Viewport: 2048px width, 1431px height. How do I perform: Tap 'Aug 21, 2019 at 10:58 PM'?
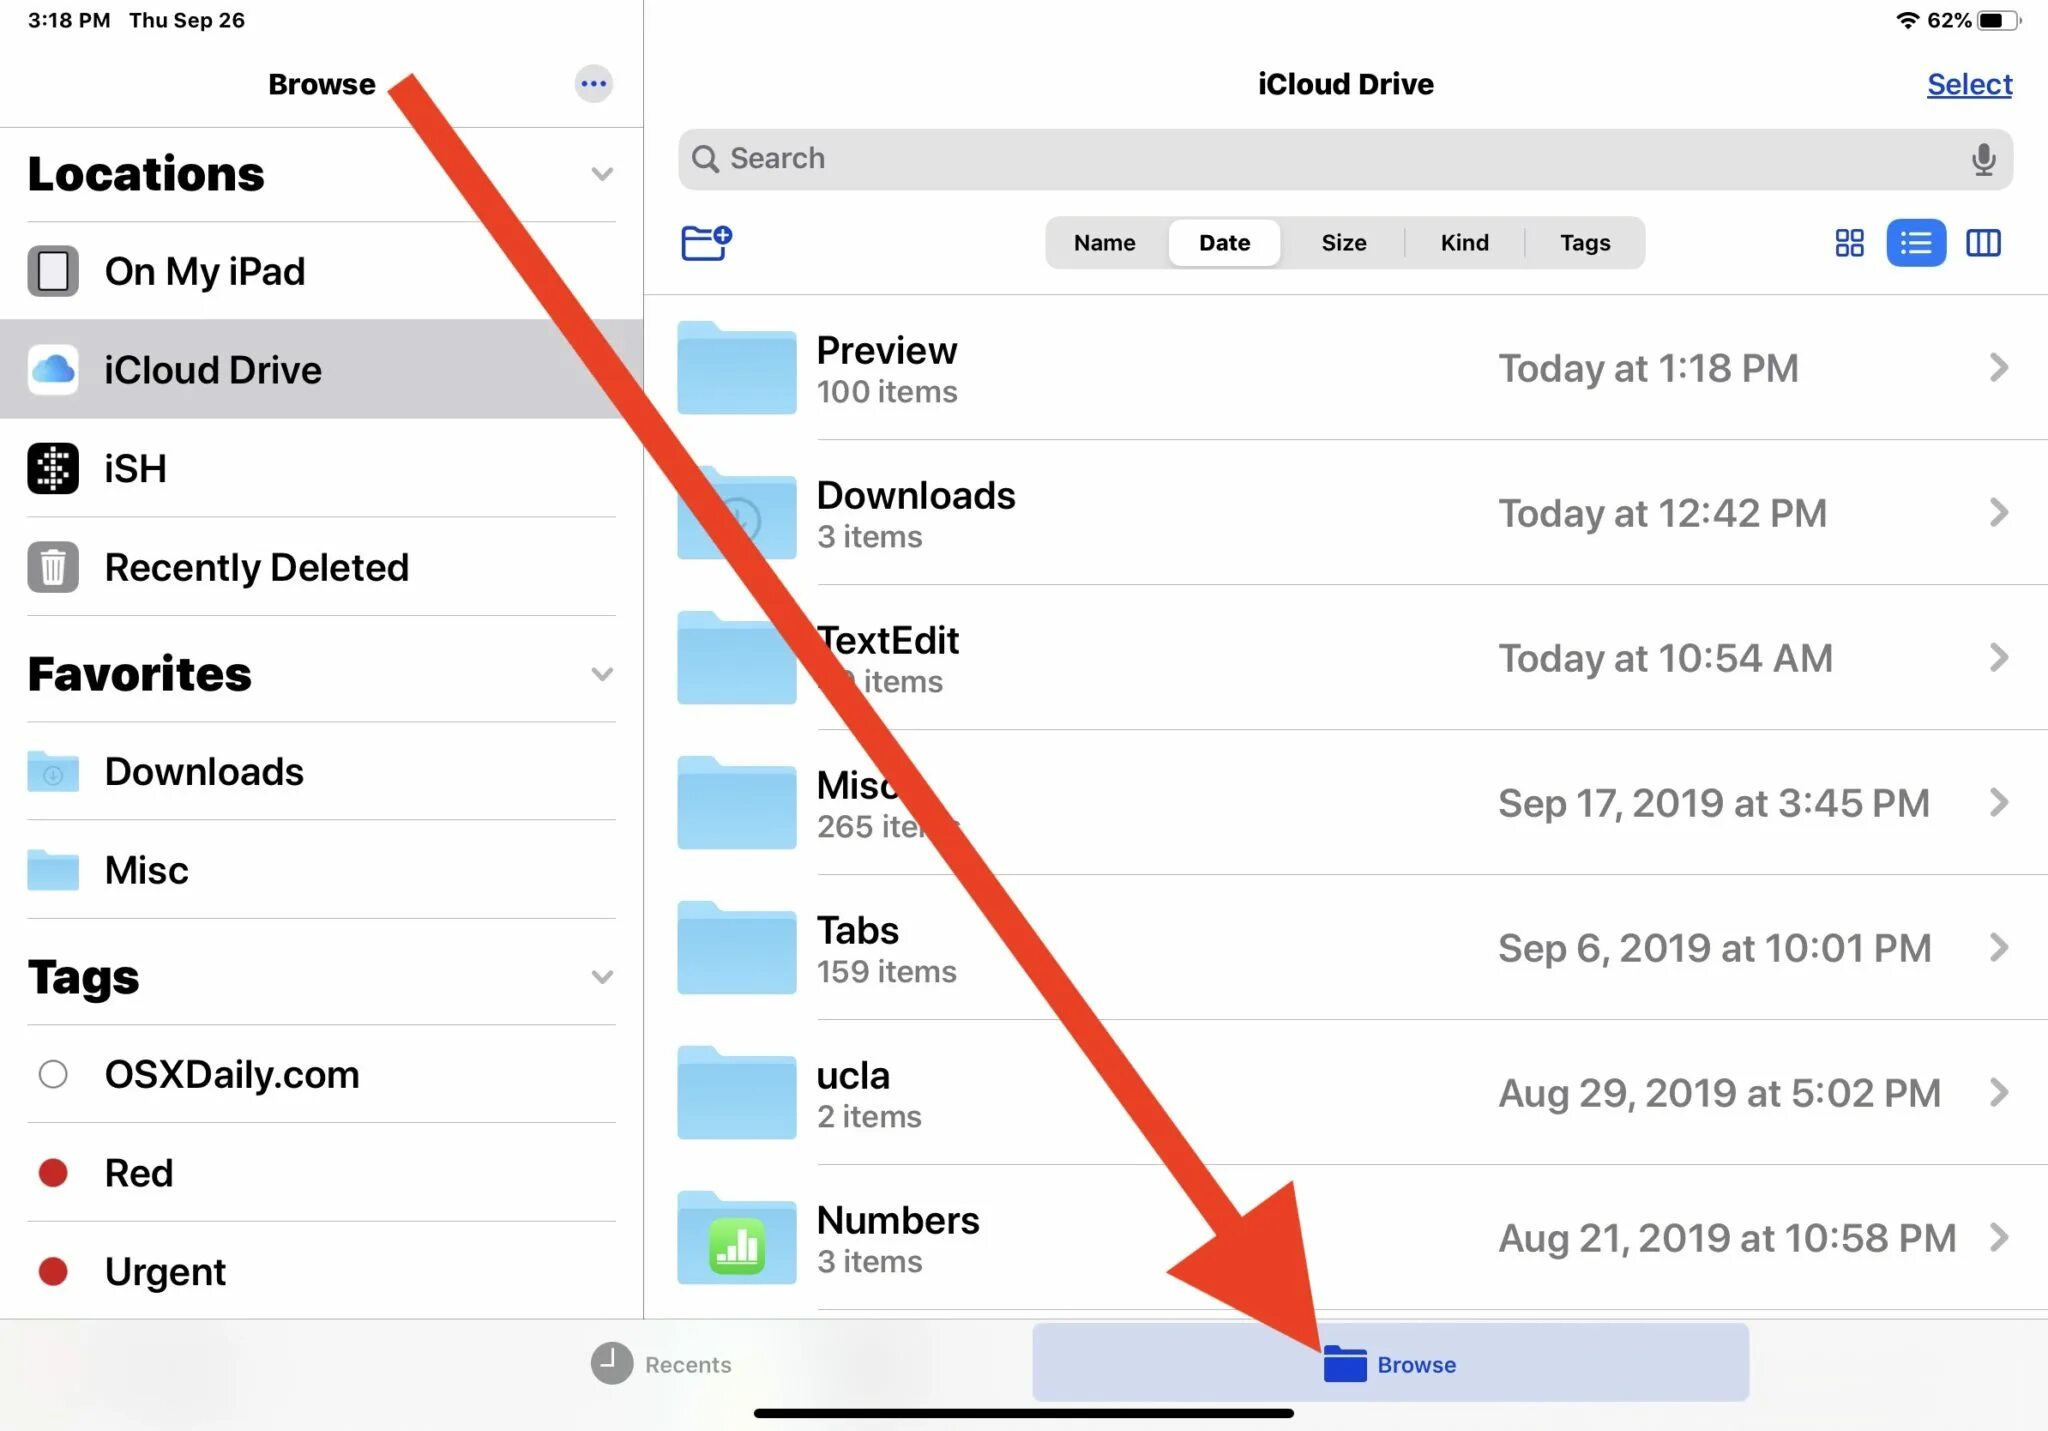(1727, 1238)
